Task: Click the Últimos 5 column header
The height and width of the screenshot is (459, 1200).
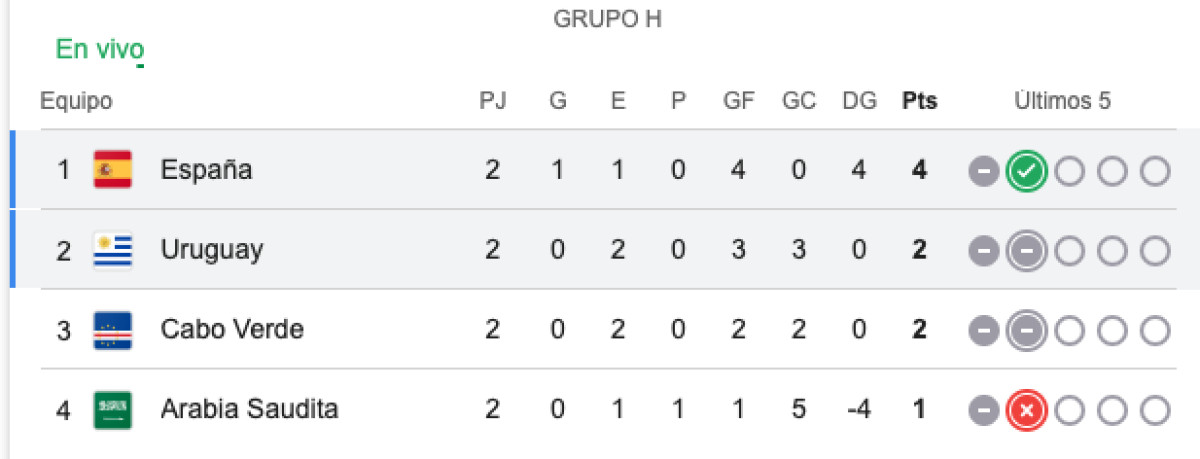Action: 1063,101
